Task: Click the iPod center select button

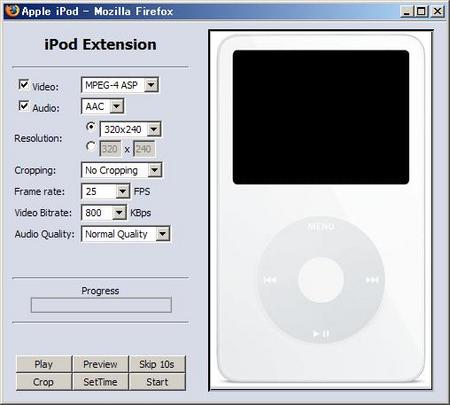Action: point(321,280)
